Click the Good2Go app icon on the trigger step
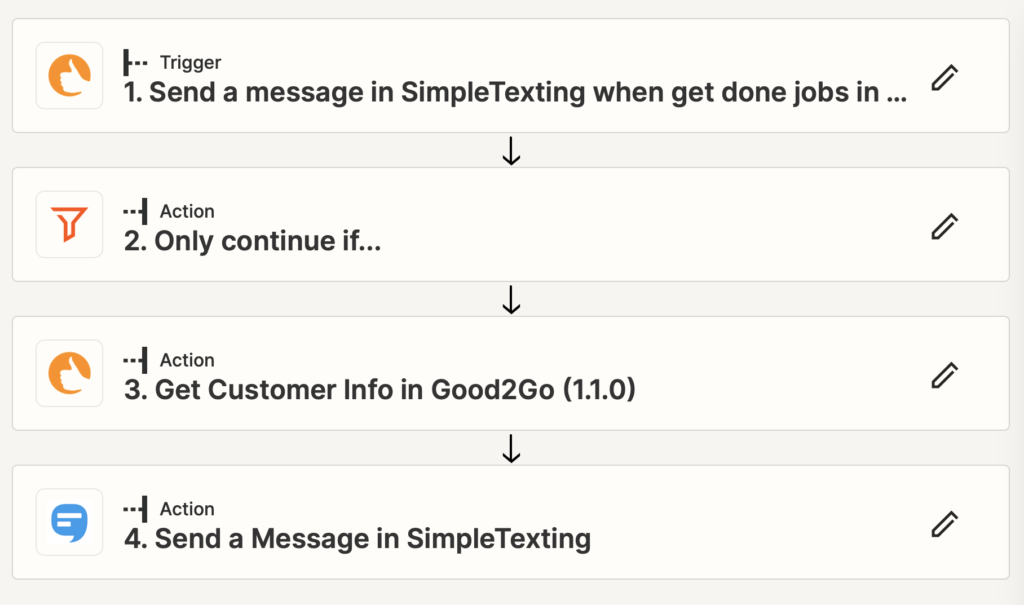1024x605 pixels. 68,76
